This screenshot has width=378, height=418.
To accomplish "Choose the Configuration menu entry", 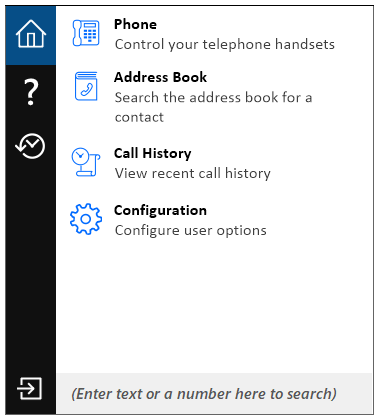I will [215, 220].
